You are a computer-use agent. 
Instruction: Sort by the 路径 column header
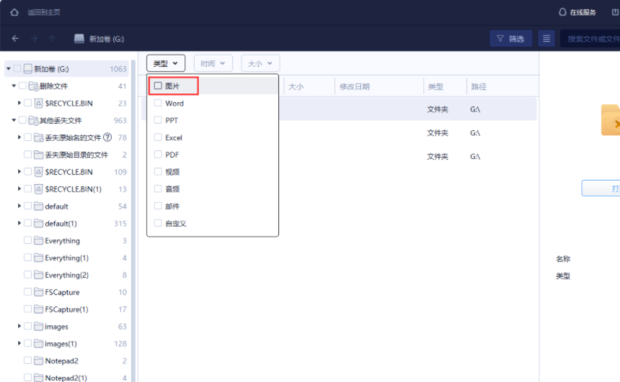click(x=478, y=87)
